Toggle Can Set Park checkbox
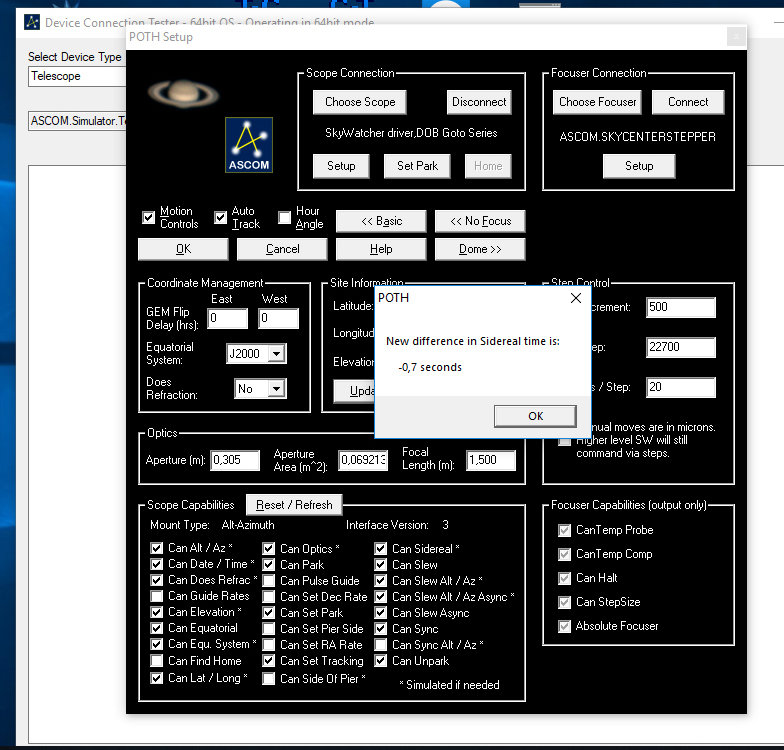Image resolution: width=784 pixels, height=750 pixels. point(268,612)
